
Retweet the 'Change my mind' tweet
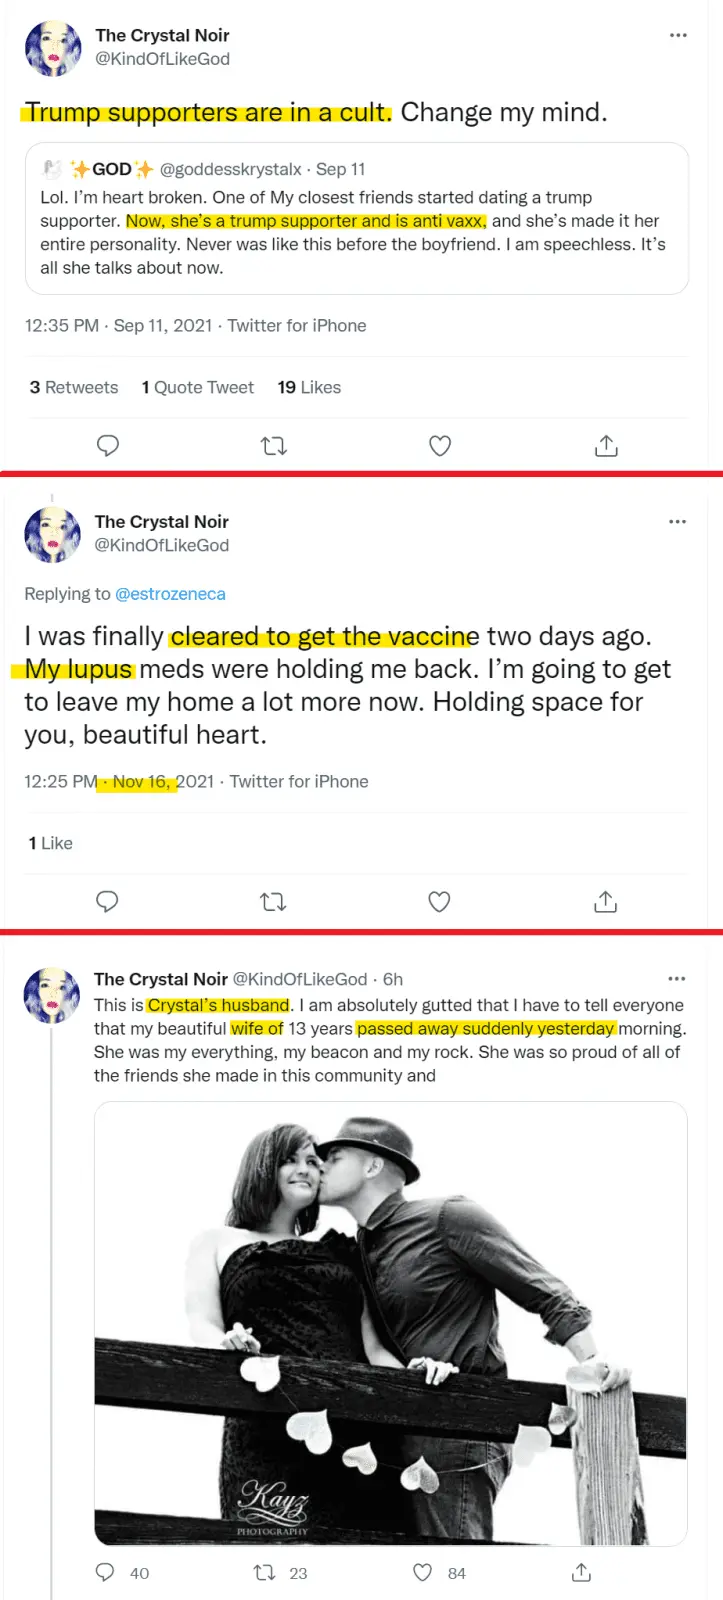coord(274,446)
